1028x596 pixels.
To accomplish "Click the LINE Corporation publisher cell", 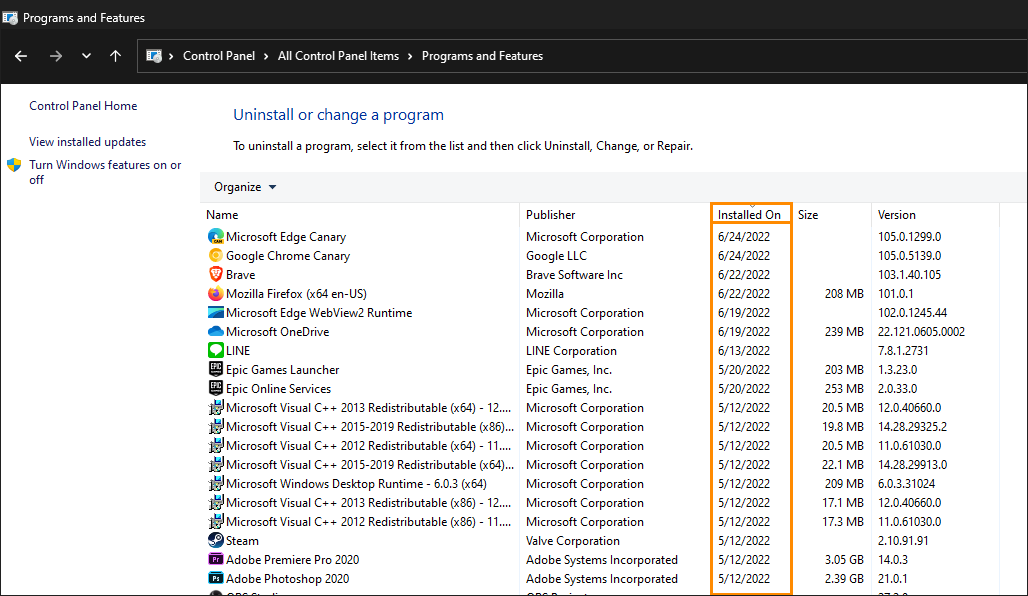I will click(572, 351).
